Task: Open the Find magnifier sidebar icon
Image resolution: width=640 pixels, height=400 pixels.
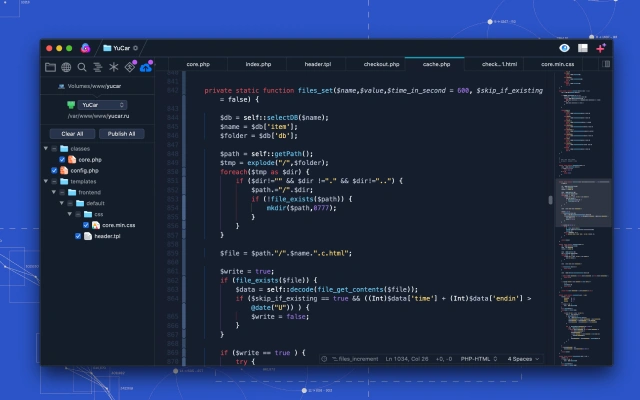Action: point(82,67)
